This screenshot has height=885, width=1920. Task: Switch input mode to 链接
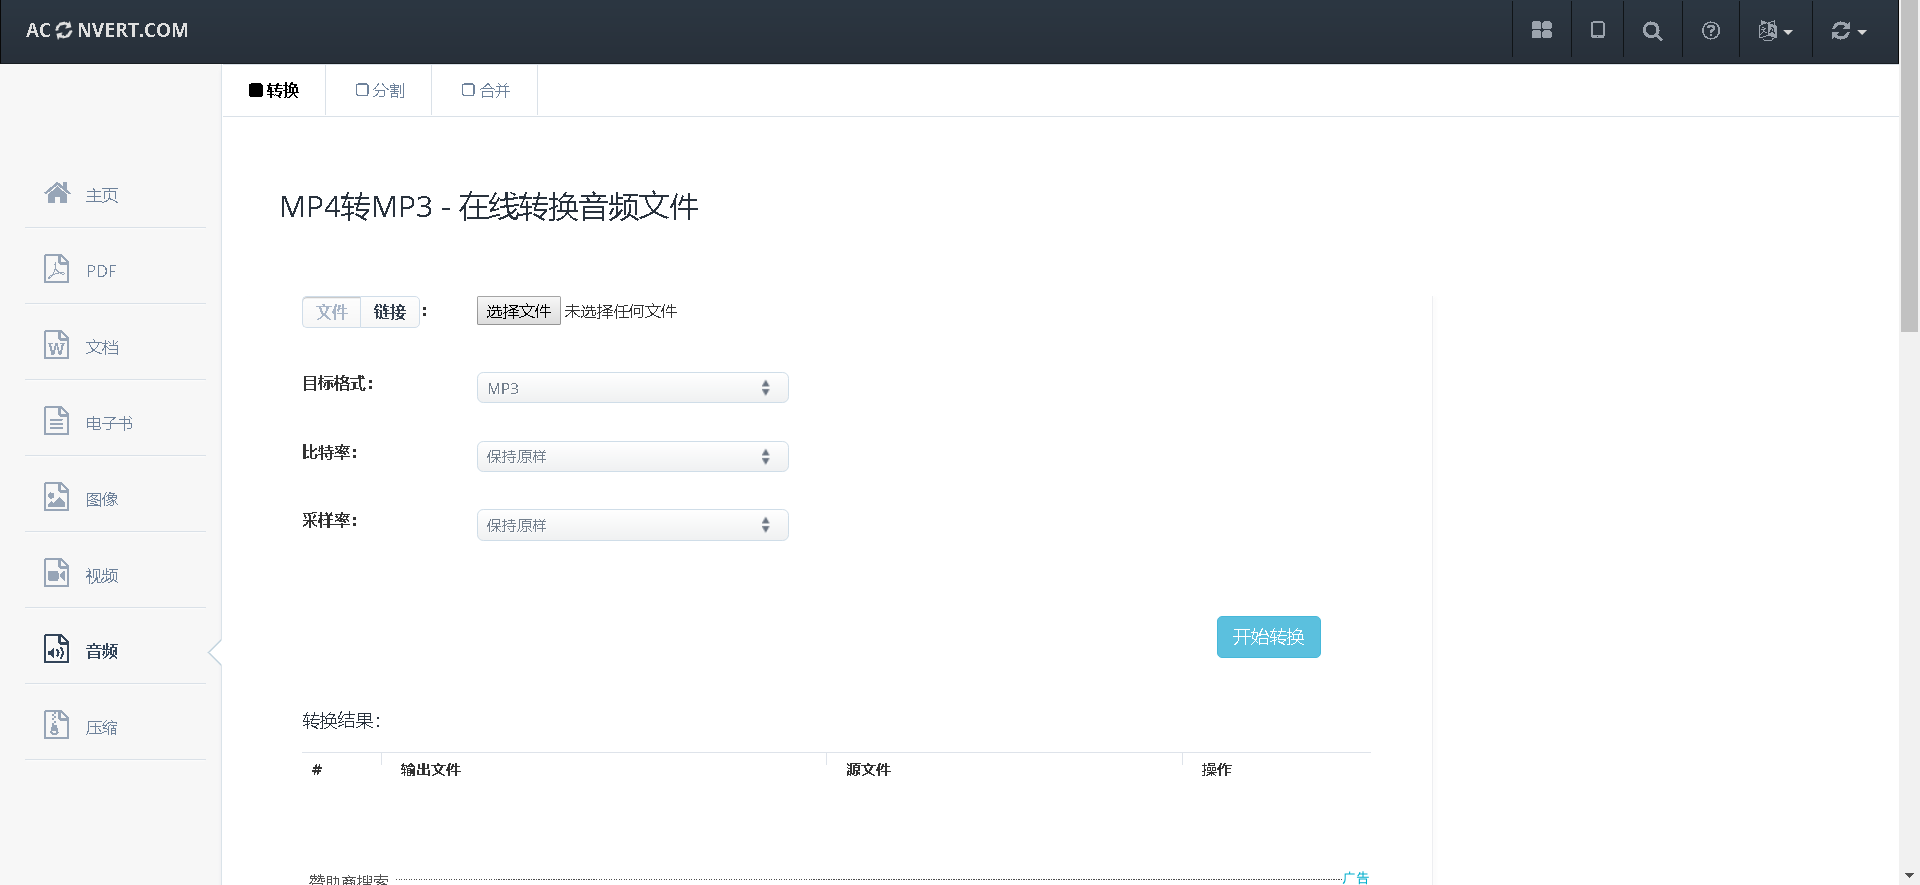[390, 312]
